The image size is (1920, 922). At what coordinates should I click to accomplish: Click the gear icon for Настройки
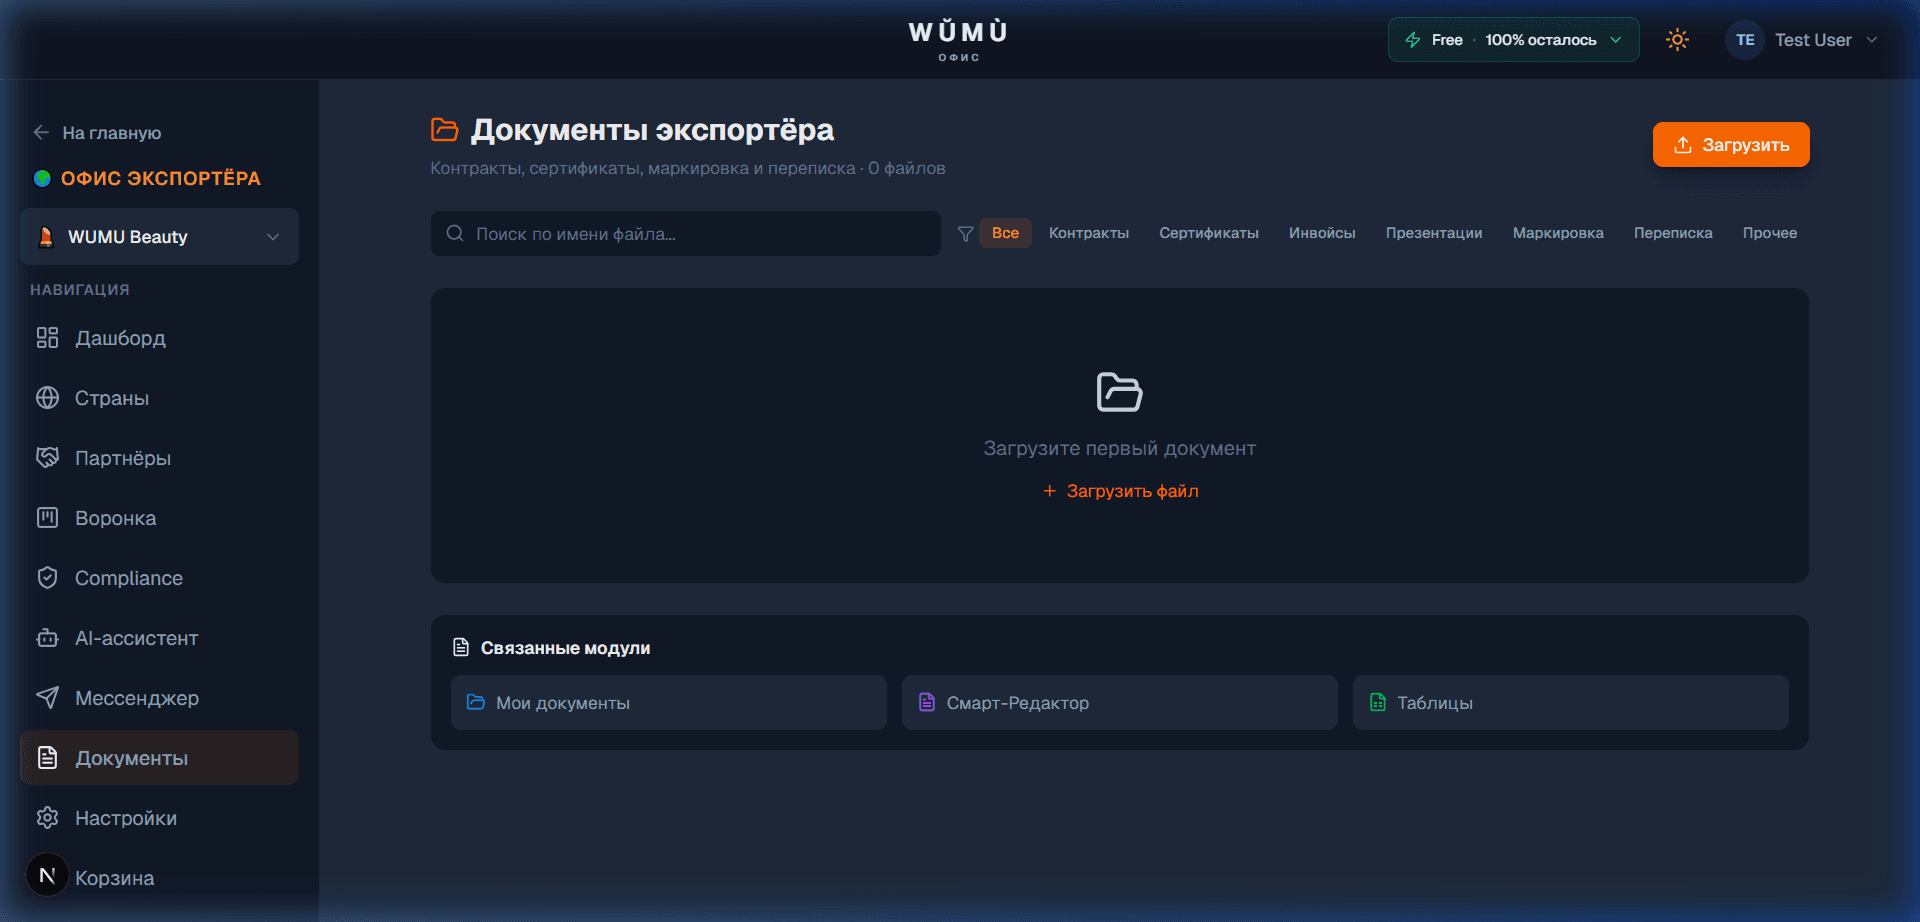click(47, 818)
